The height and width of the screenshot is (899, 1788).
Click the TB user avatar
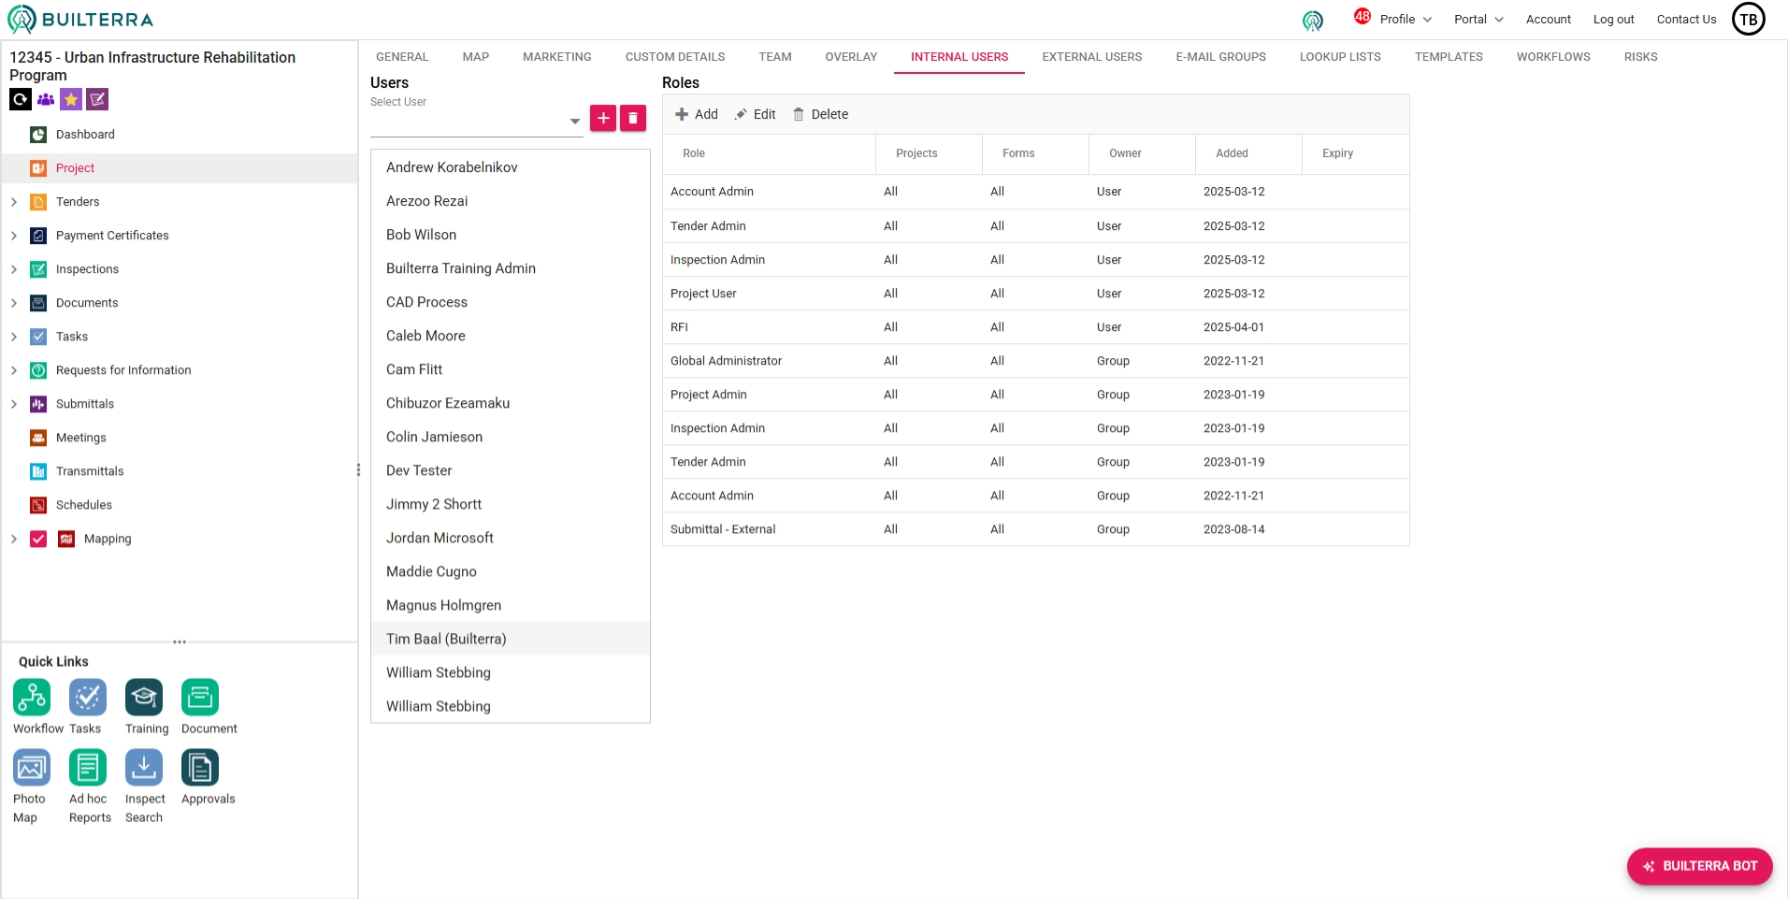click(1748, 19)
